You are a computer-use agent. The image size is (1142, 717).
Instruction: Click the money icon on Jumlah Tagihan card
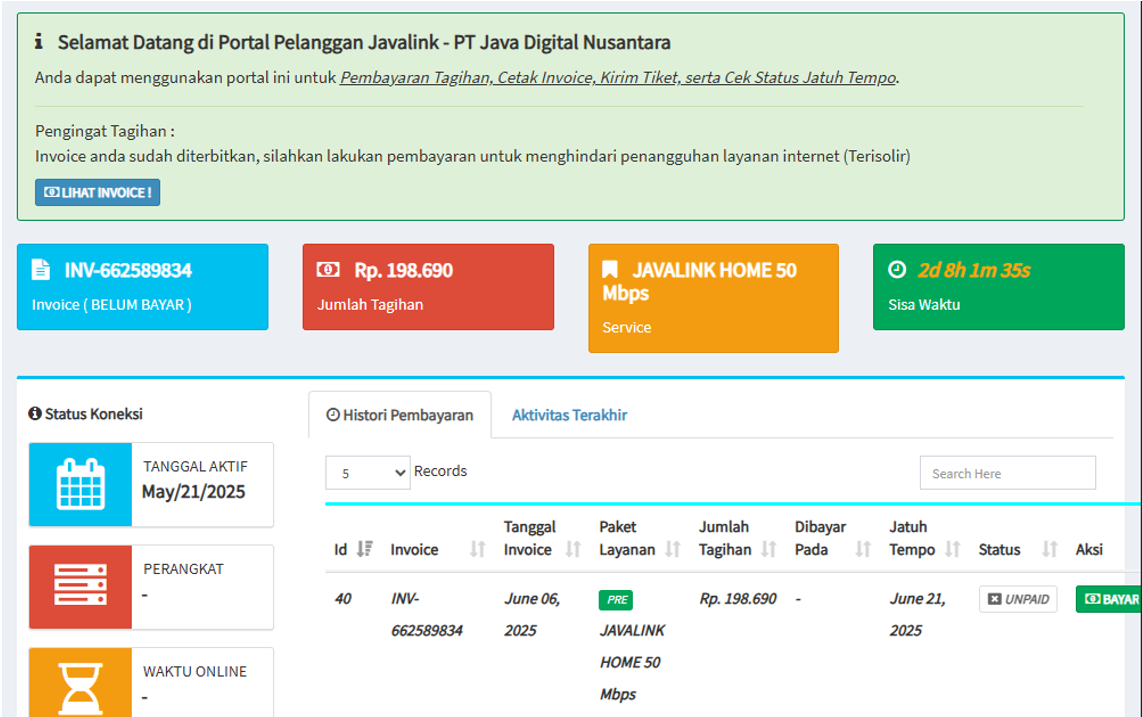click(328, 270)
